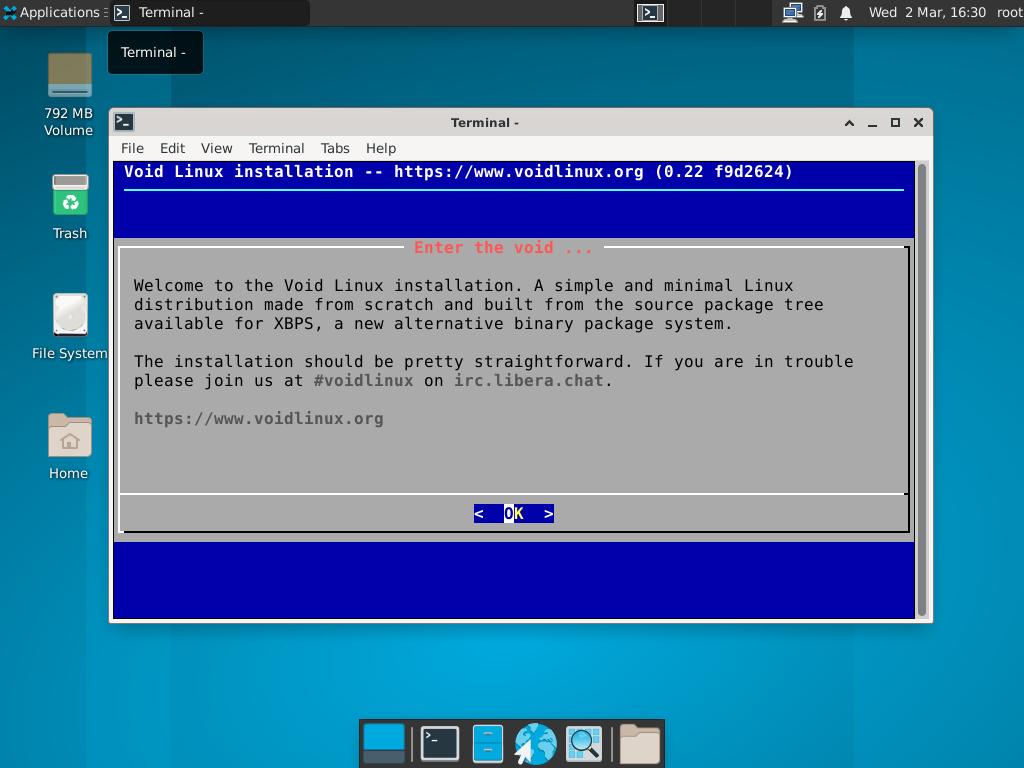Roll up the terminal window with the shade button
This screenshot has height=768, width=1024.
coord(849,123)
